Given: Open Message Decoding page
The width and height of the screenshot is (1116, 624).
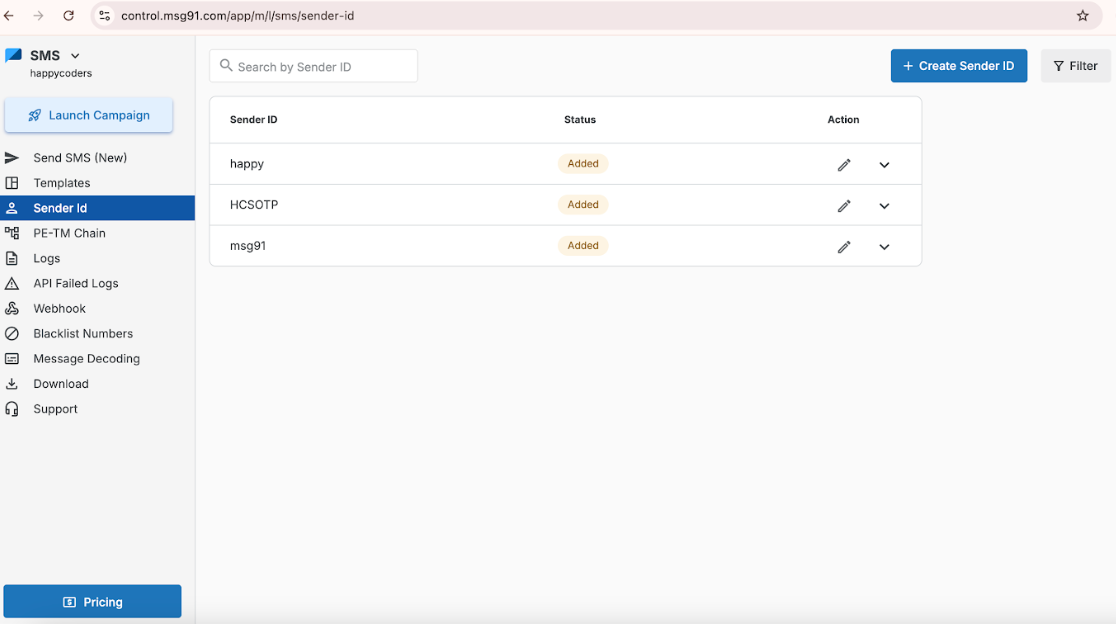Looking at the screenshot, I should 98,359.
